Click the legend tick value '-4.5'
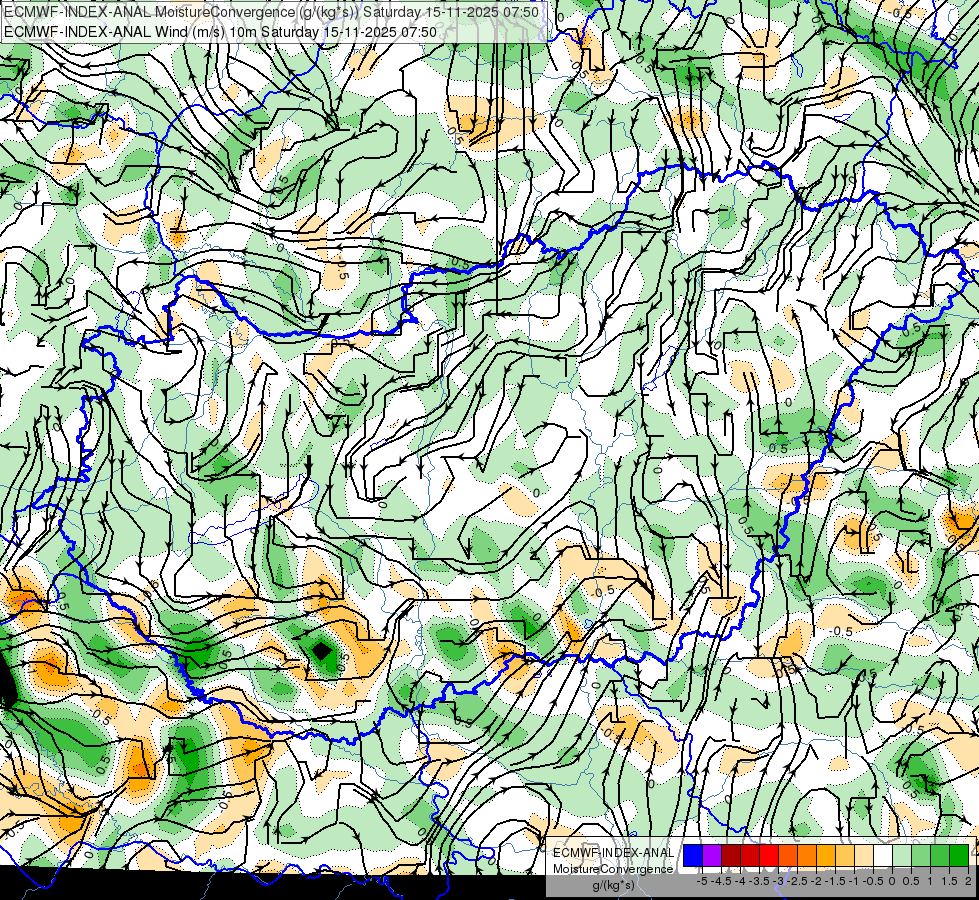The height and width of the screenshot is (900, 979). (x=721, y=881)
